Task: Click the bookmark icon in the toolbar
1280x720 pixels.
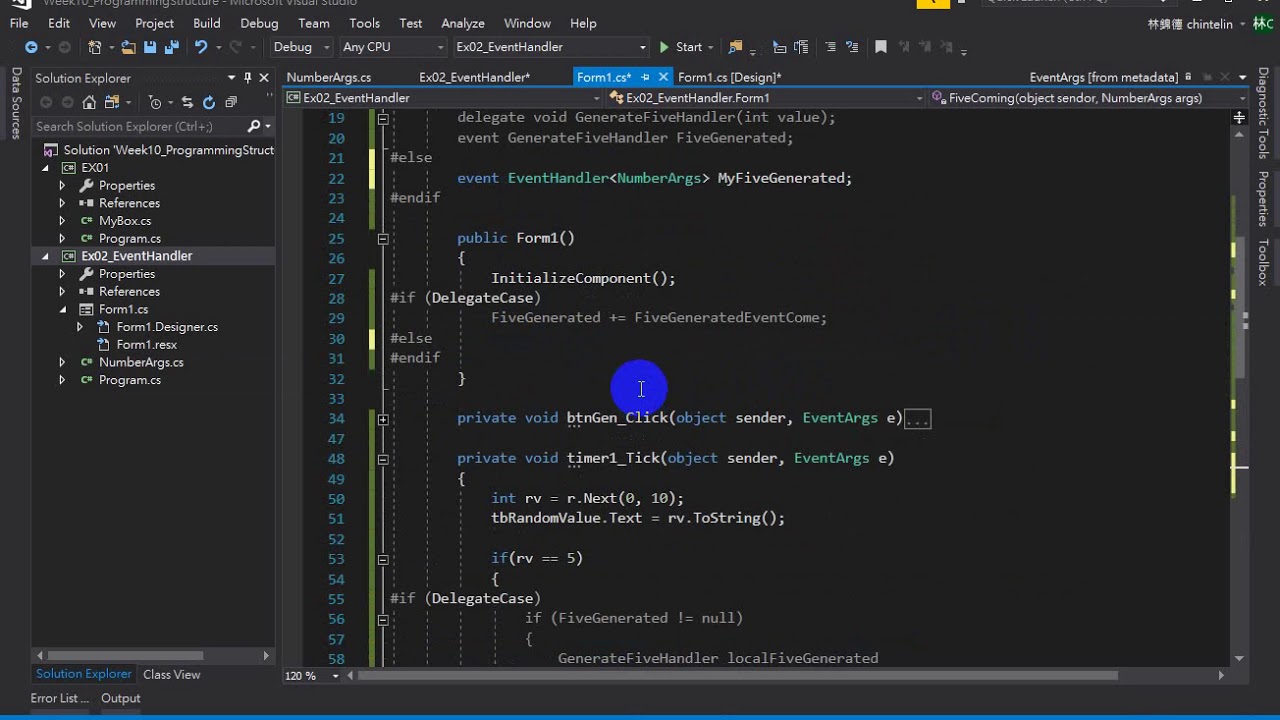Action: coord(881,47)
